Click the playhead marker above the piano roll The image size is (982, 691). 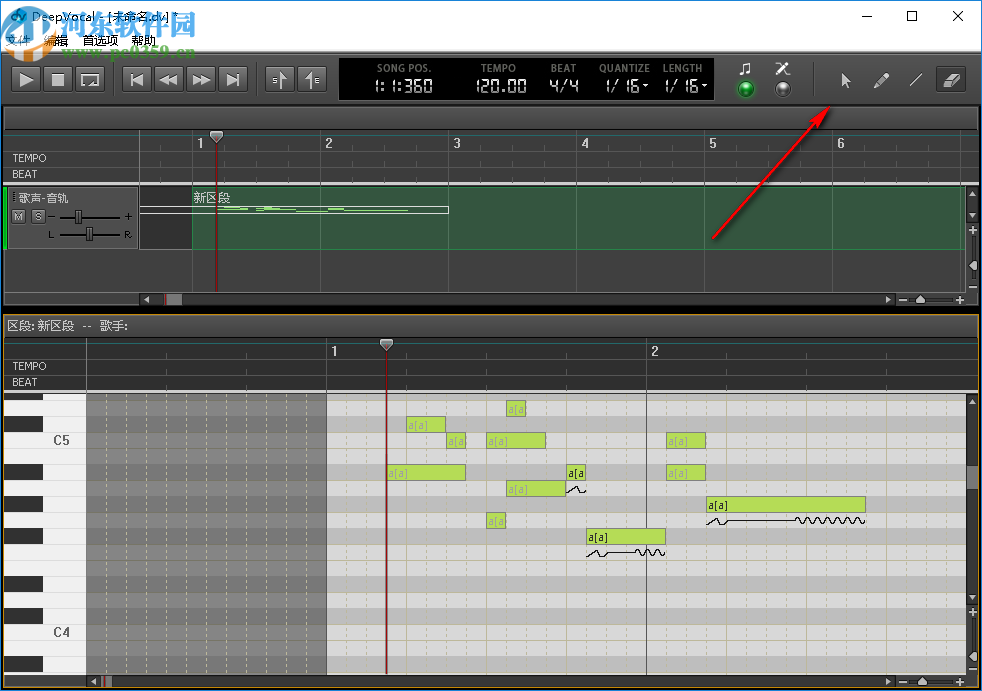tap(387, 344)
